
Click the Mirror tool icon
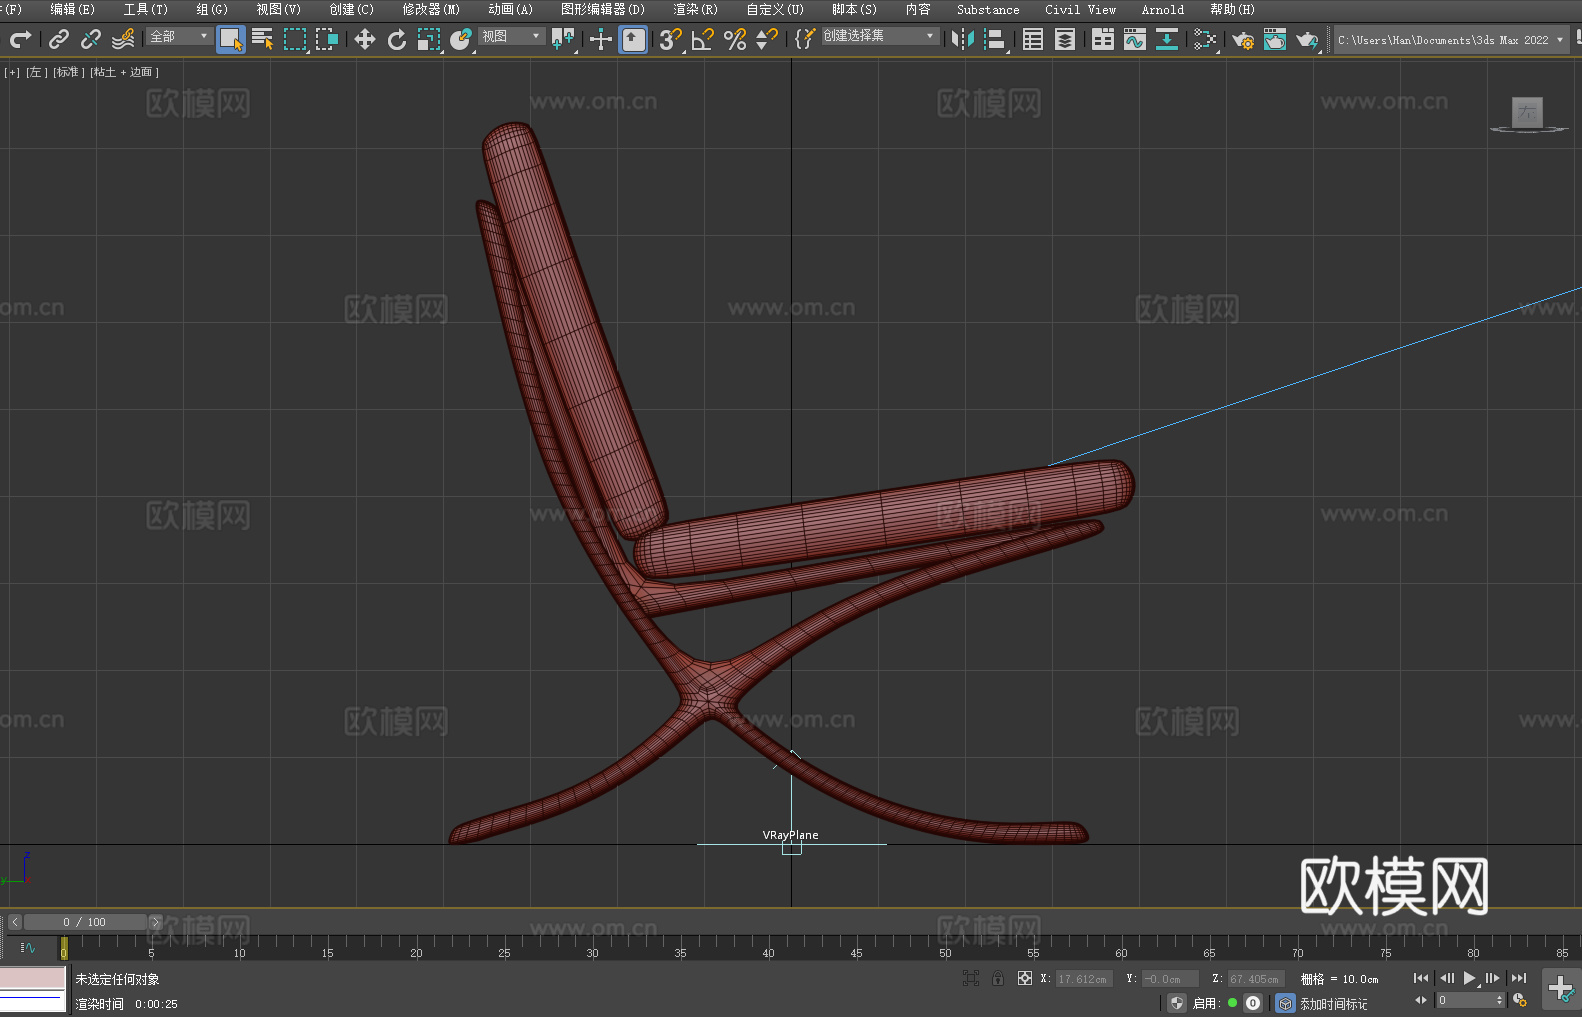963,39
